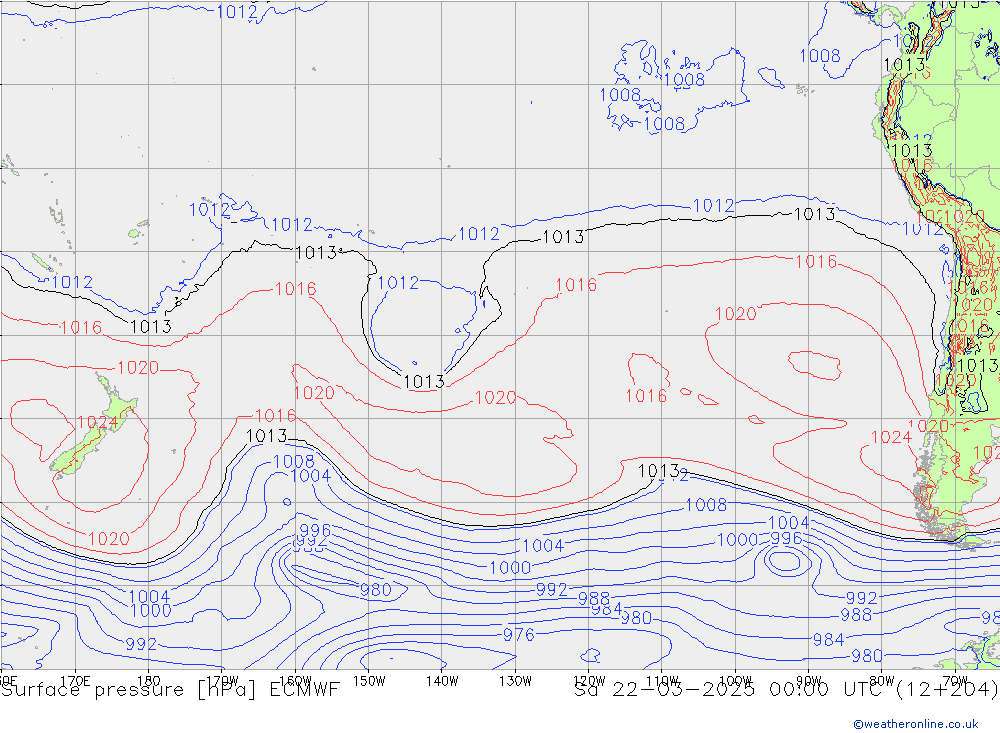Click the 1024 isobar label beside New Zealand

(x=97, y=422)
